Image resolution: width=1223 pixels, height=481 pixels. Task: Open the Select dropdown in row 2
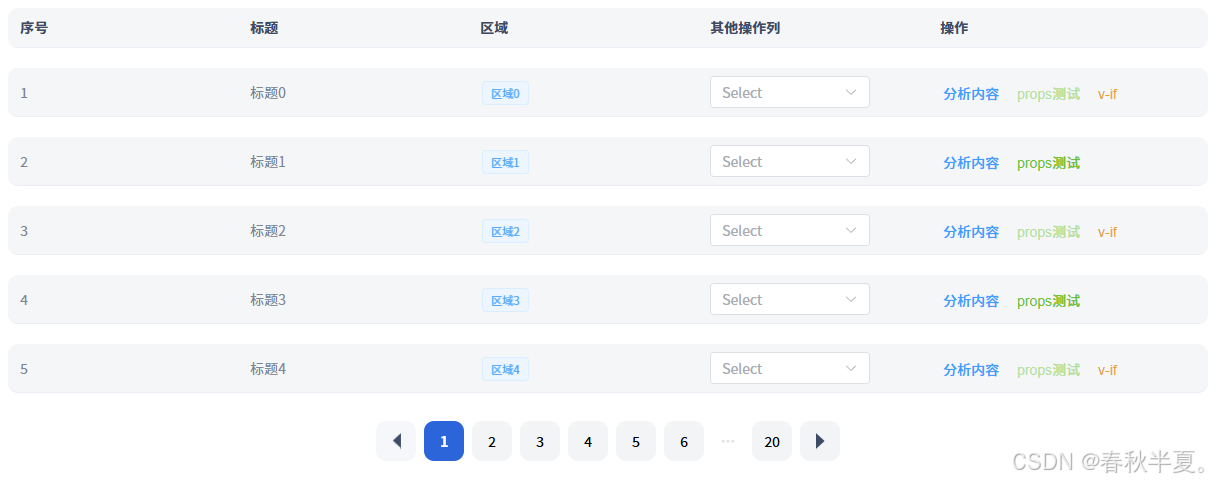tap(790, 162)
